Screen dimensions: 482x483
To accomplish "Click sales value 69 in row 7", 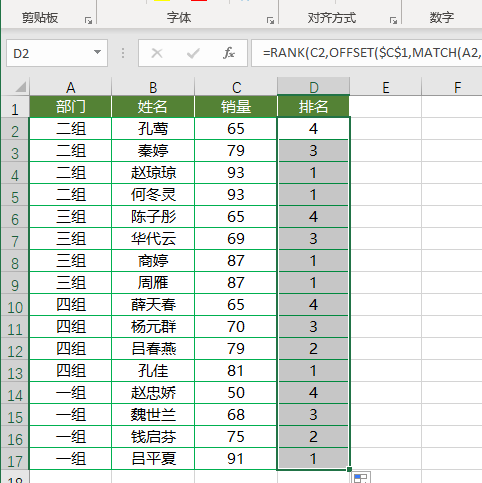I will pos(236,239).
